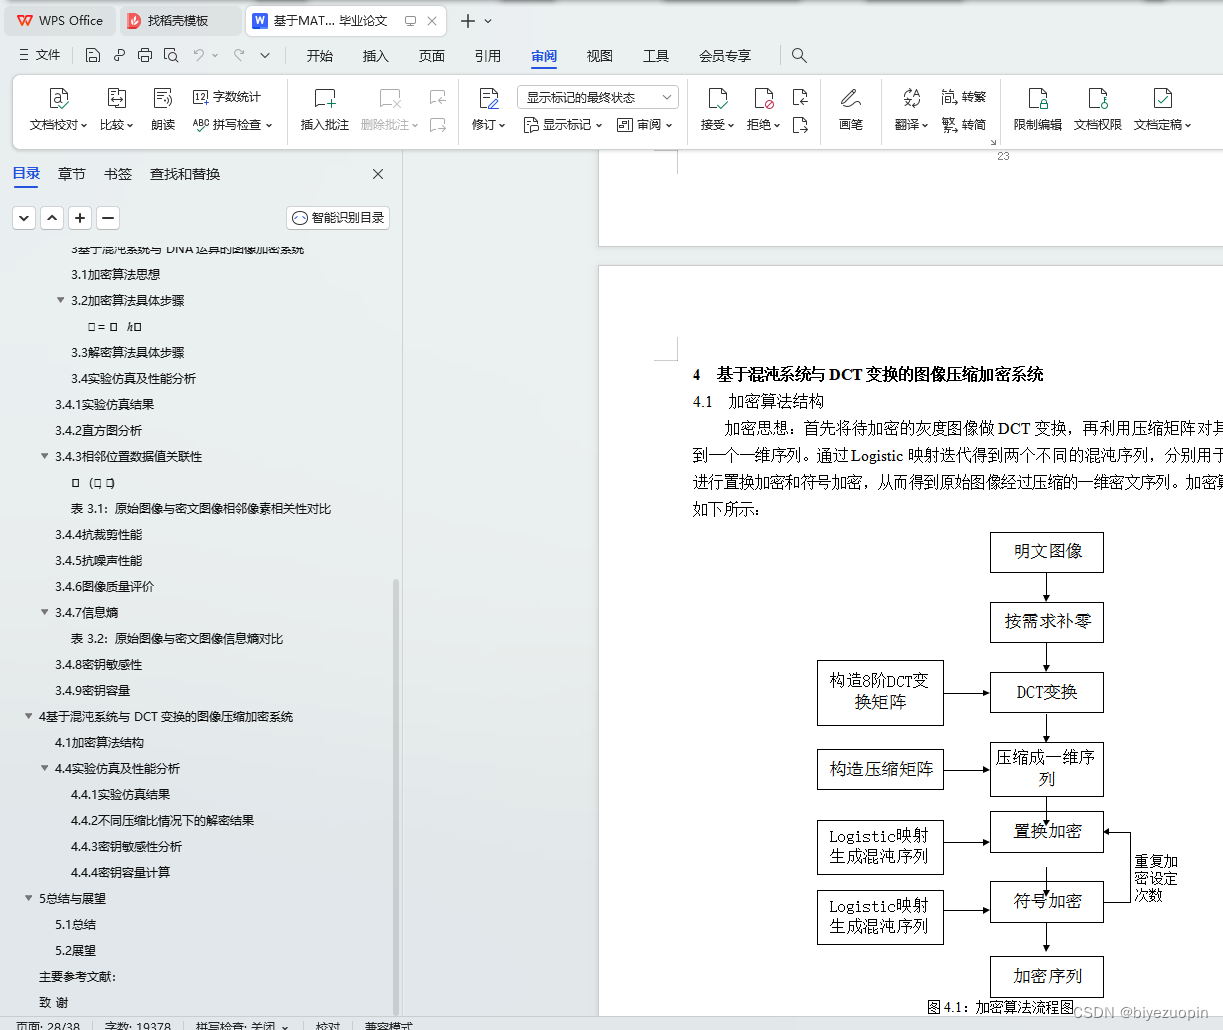Screen dimensions: 1223x1030
Task: Collapse the 3.4.3相邻位置数据值关联性 node
Action: coord(45,456)
